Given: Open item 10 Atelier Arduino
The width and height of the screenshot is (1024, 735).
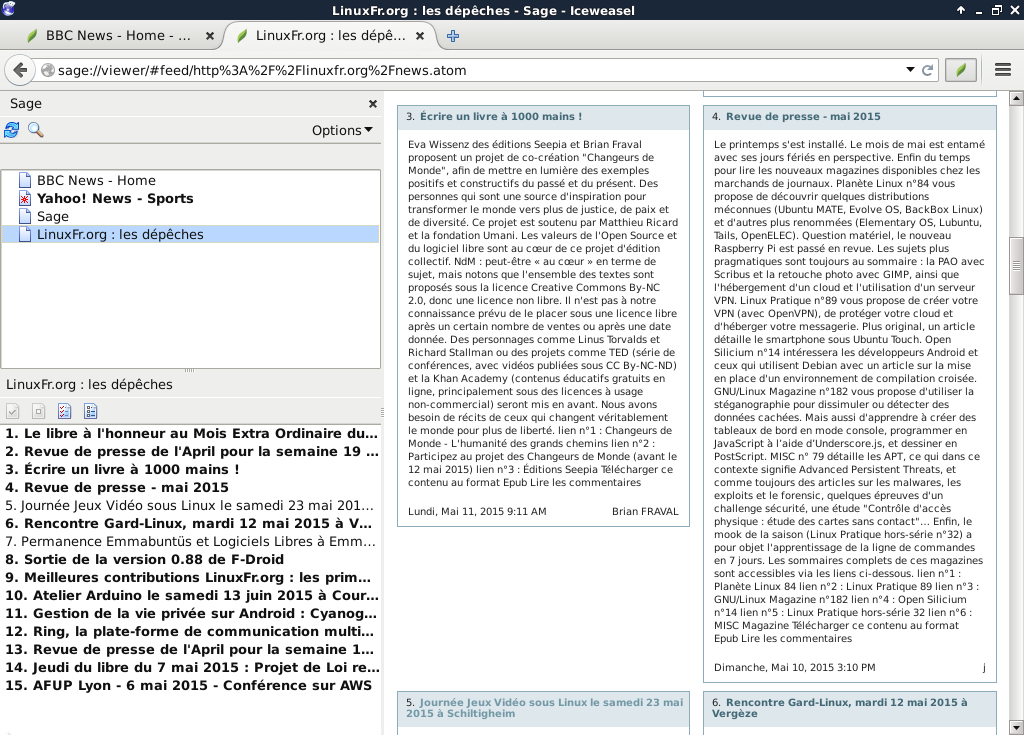Looking at the screenshot, I should point(191,595).
